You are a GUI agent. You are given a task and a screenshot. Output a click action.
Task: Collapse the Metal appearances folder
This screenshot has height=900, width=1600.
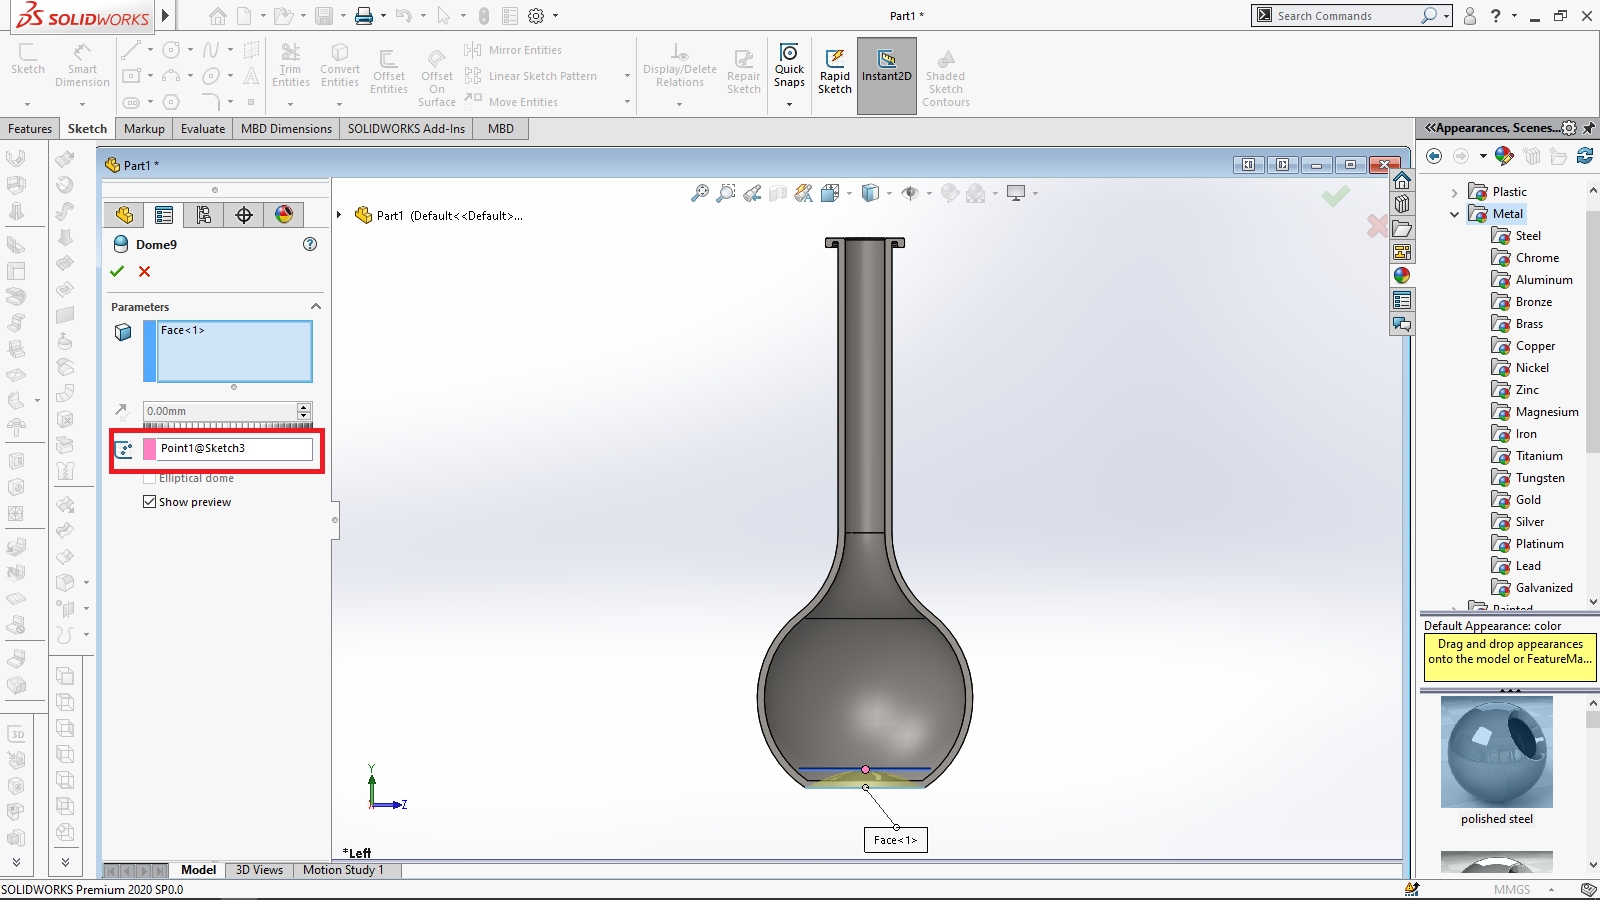(x=1455, y=214)
